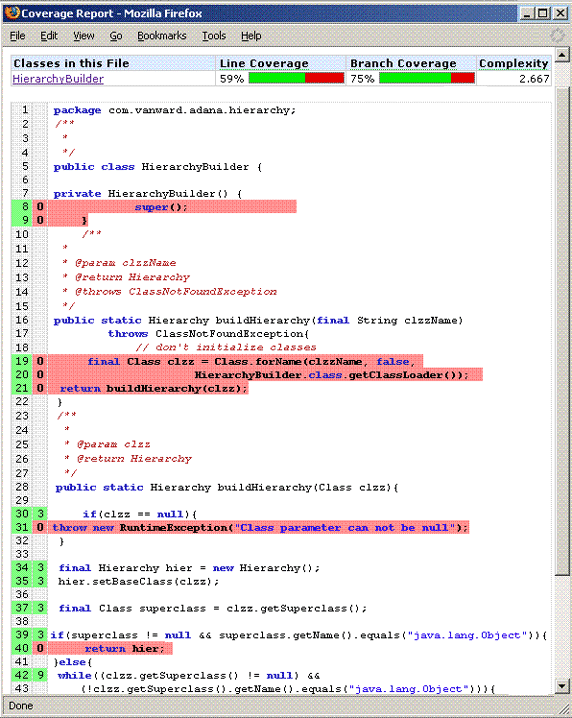Click the scrollbar up arrow

562,55
